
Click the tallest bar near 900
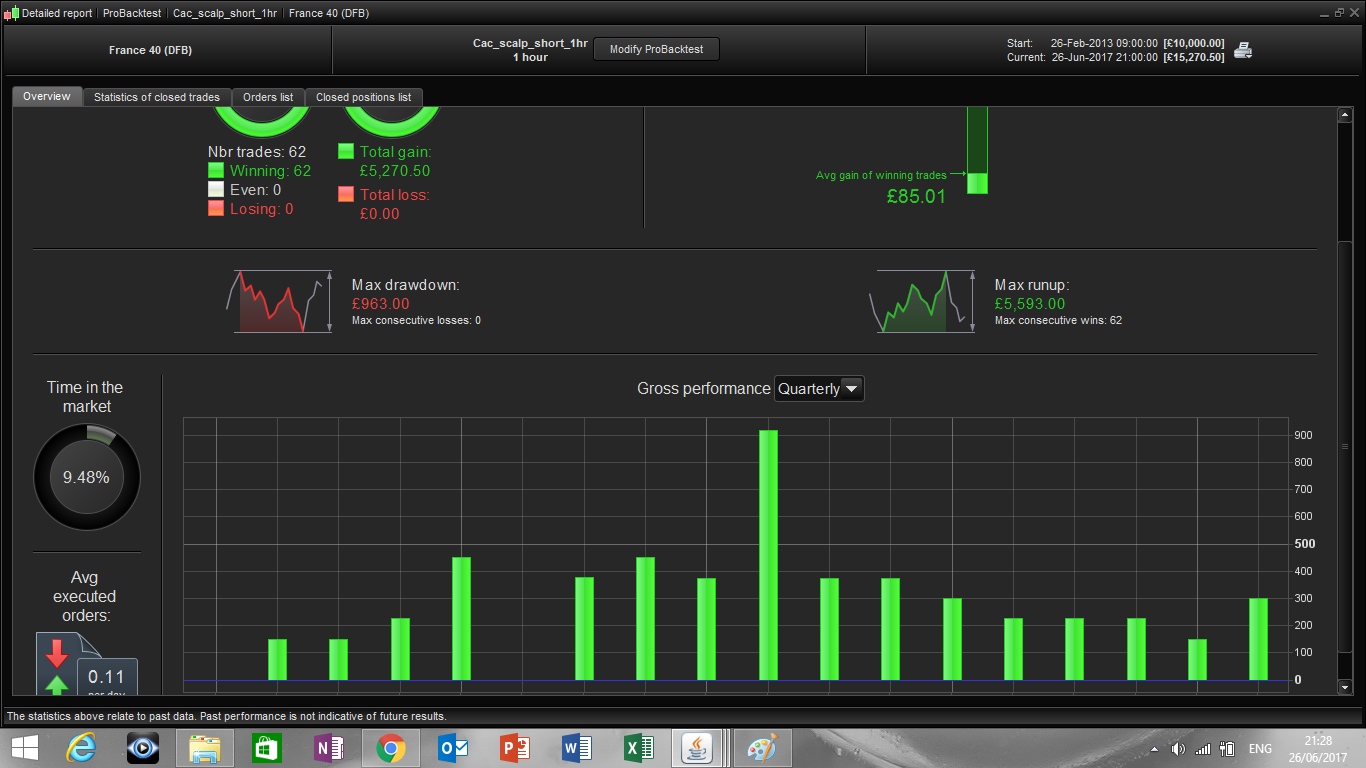[768, 555]
